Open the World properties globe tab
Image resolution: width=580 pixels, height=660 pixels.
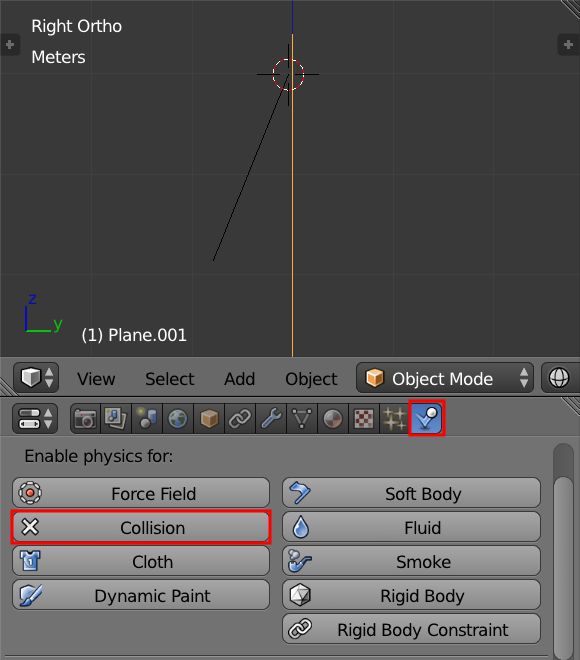tap(178, 419)
